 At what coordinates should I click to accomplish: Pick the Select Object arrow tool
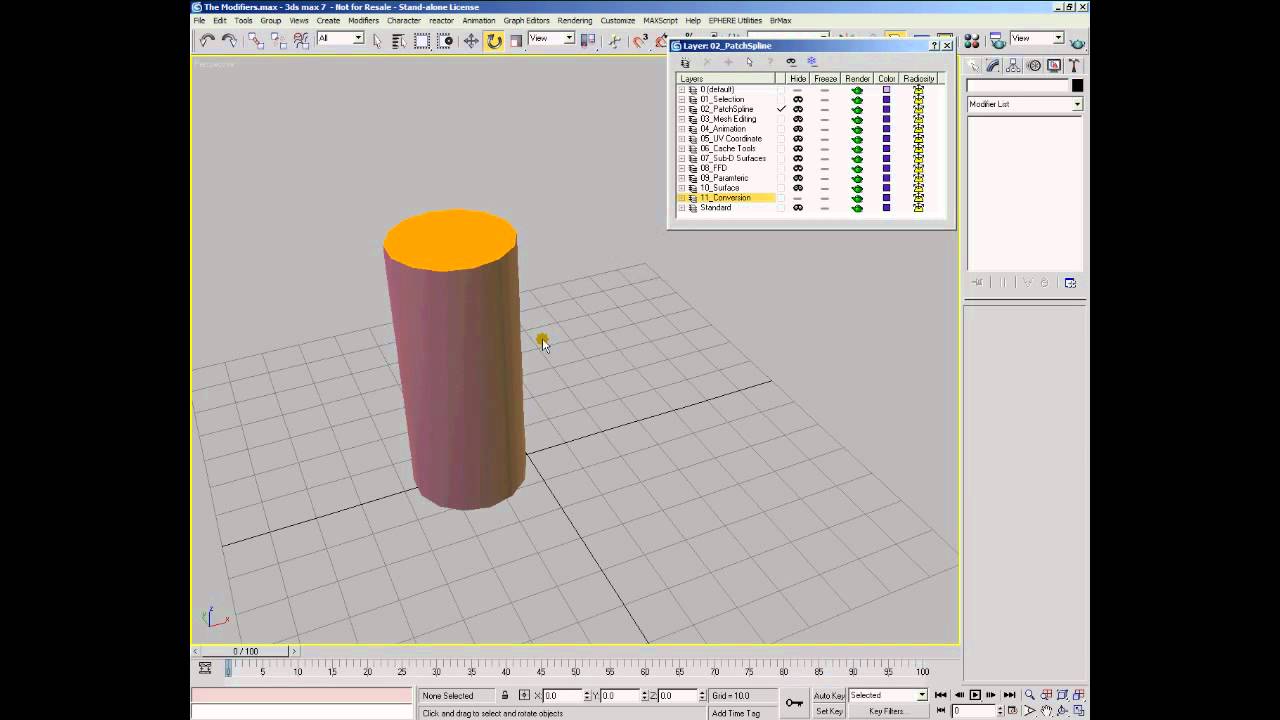[x=377, y=41]
